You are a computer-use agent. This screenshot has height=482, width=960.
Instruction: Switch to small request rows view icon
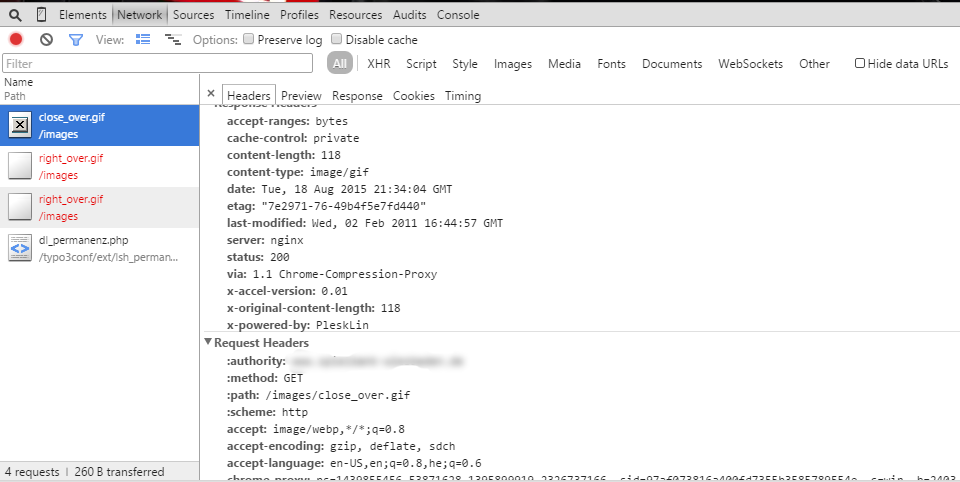[172, 40]
